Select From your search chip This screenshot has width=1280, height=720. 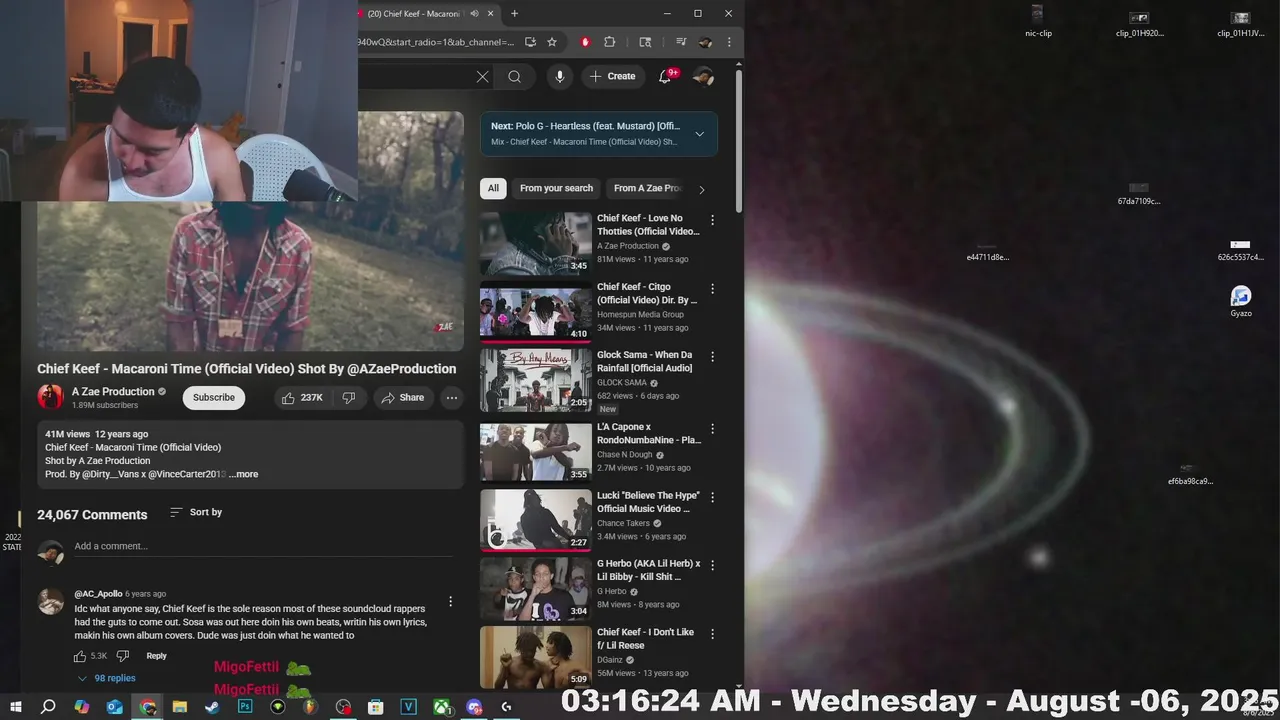(x=556, y=188)
